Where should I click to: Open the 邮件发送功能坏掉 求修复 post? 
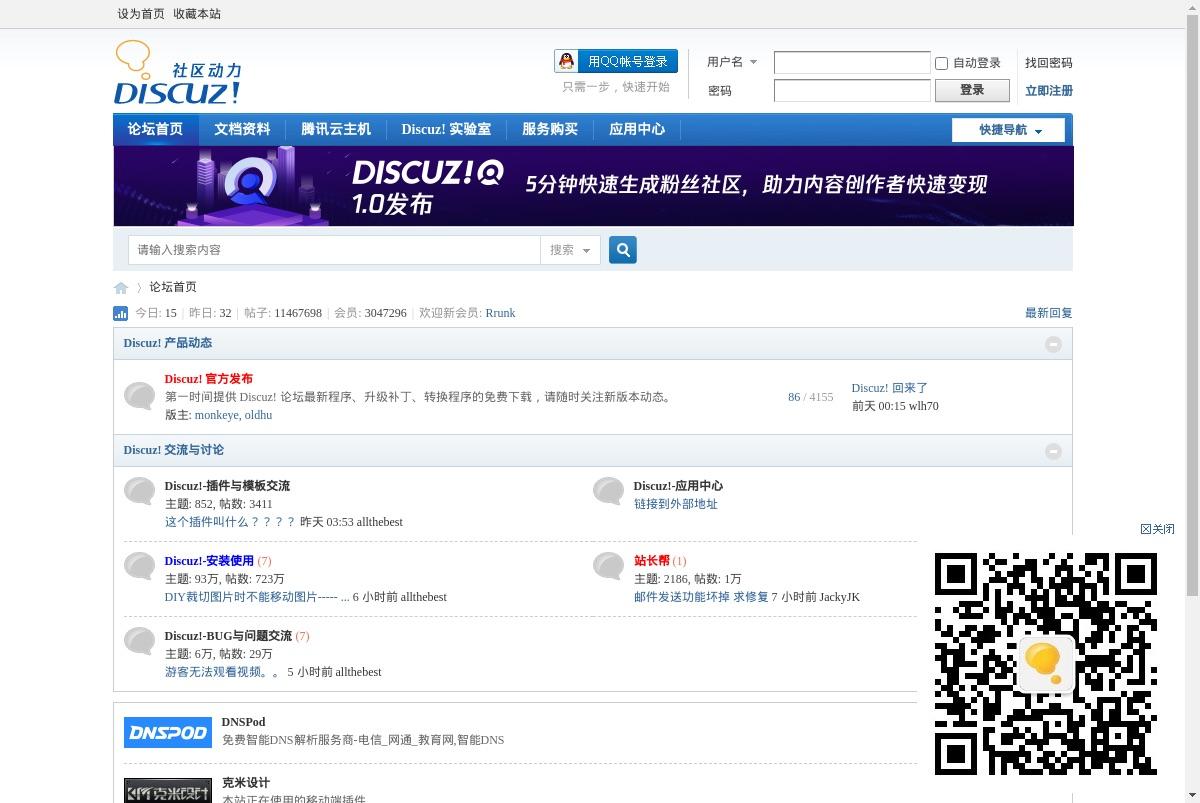(701, 597)
